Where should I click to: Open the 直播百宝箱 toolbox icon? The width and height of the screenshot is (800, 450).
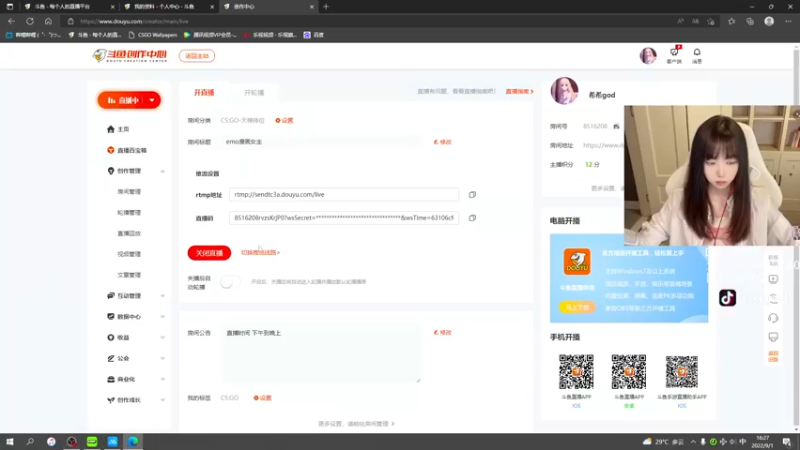click(x=111, y=150)
